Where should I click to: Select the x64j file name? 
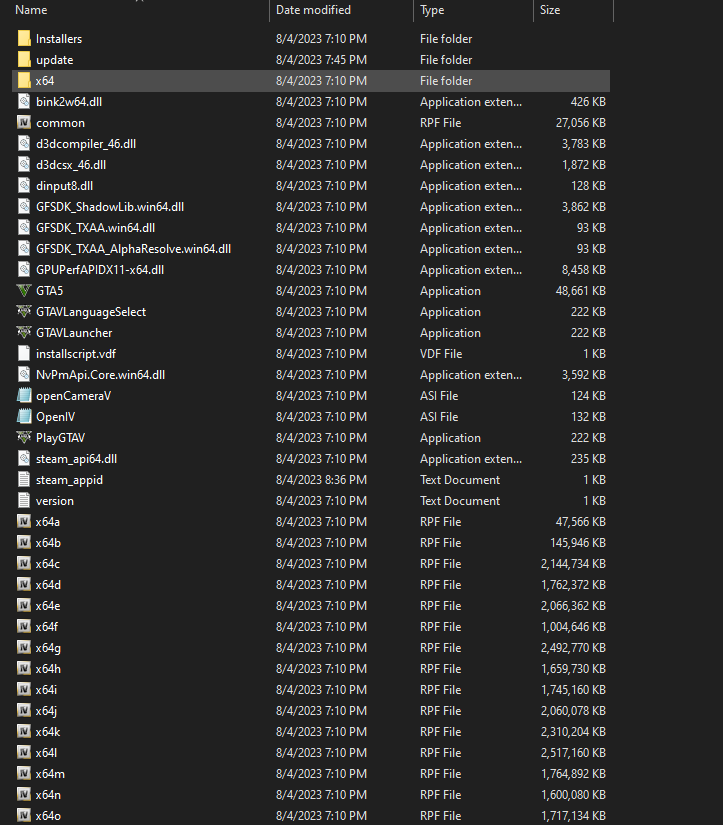(x=46, y=711)
